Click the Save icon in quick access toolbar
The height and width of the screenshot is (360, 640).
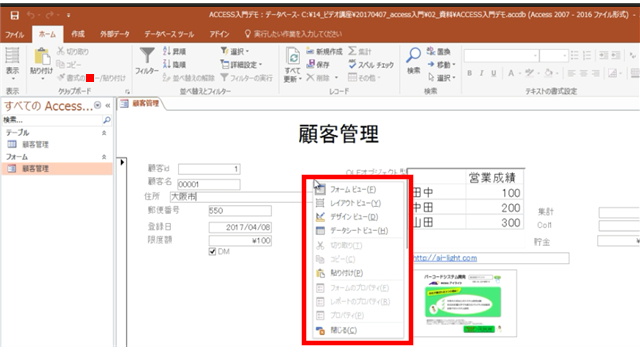14,16
